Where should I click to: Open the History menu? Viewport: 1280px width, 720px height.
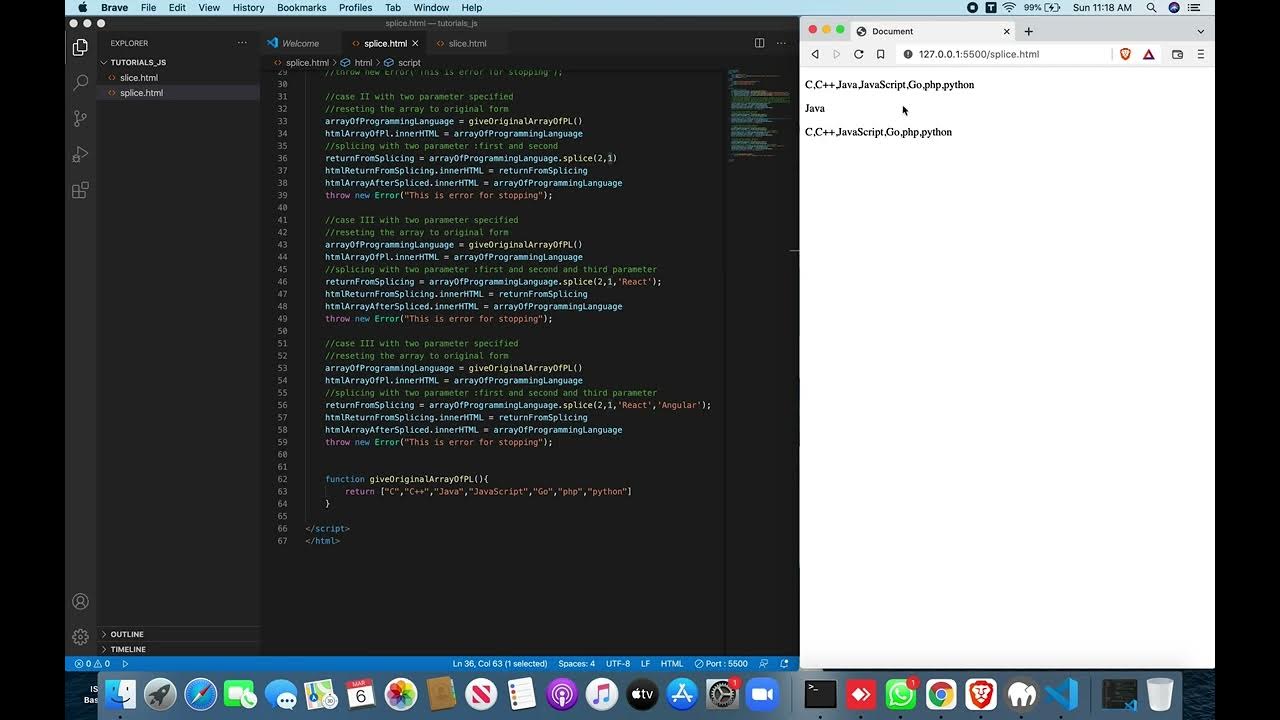pos(248,7)
